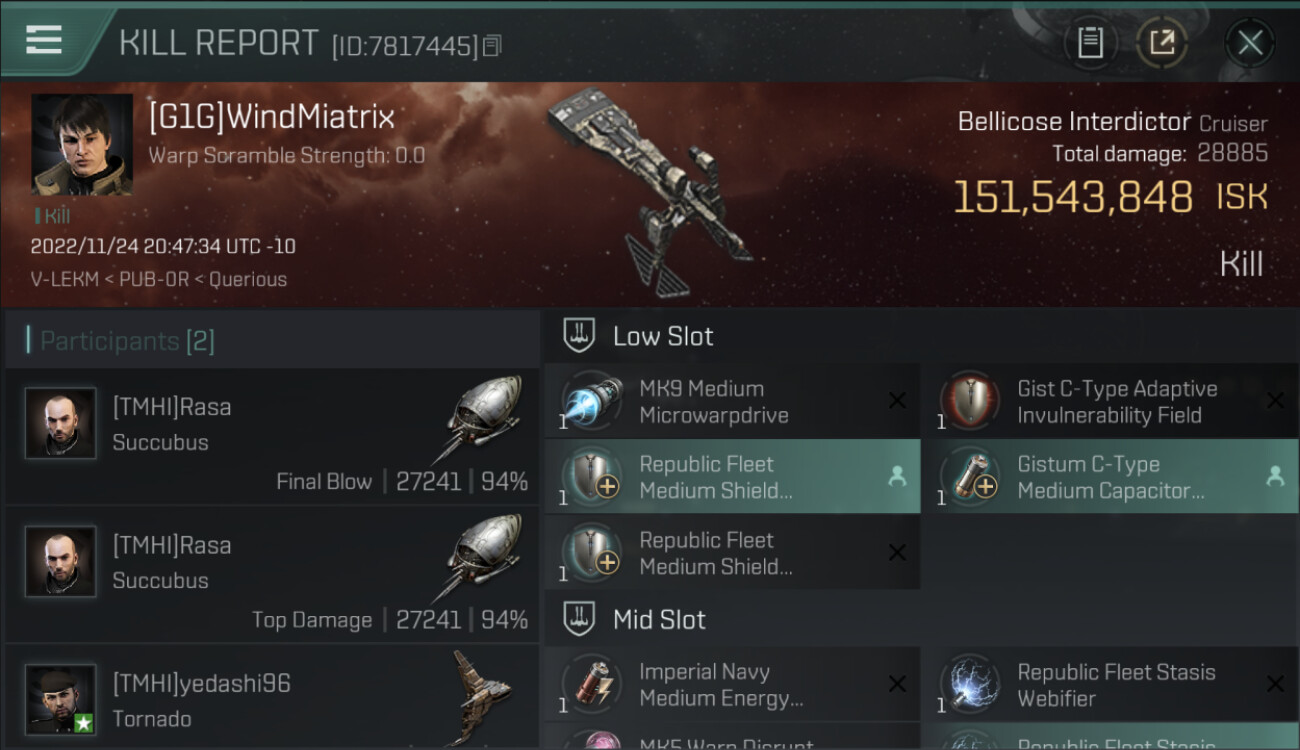Click the X mark on MK9 Microwarpdrive row
Image resolution: width=1300 pixels, height=750 pixels.
[x=897, y=401]
